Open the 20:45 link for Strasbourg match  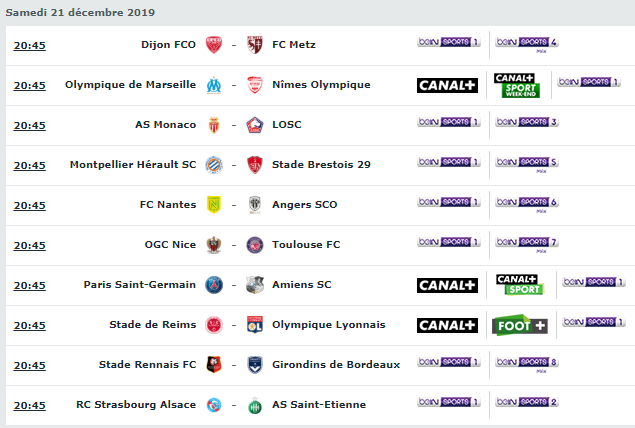click(30, 405)
